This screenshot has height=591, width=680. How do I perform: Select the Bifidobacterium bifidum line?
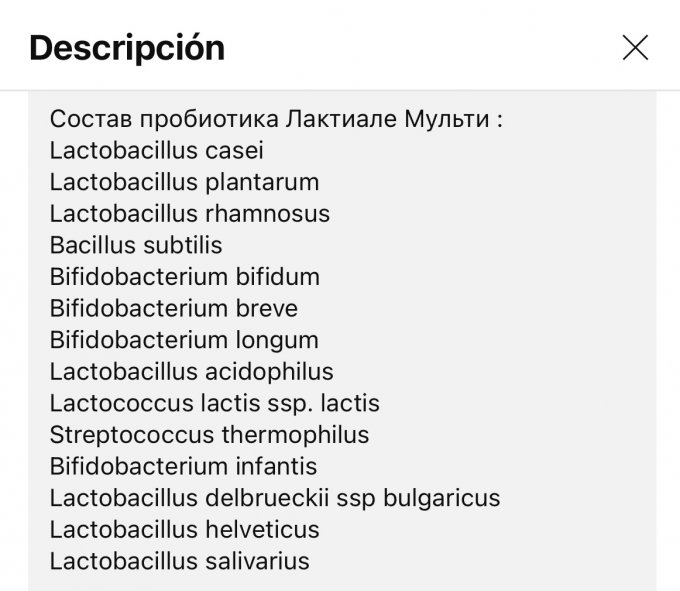(184, 277)
